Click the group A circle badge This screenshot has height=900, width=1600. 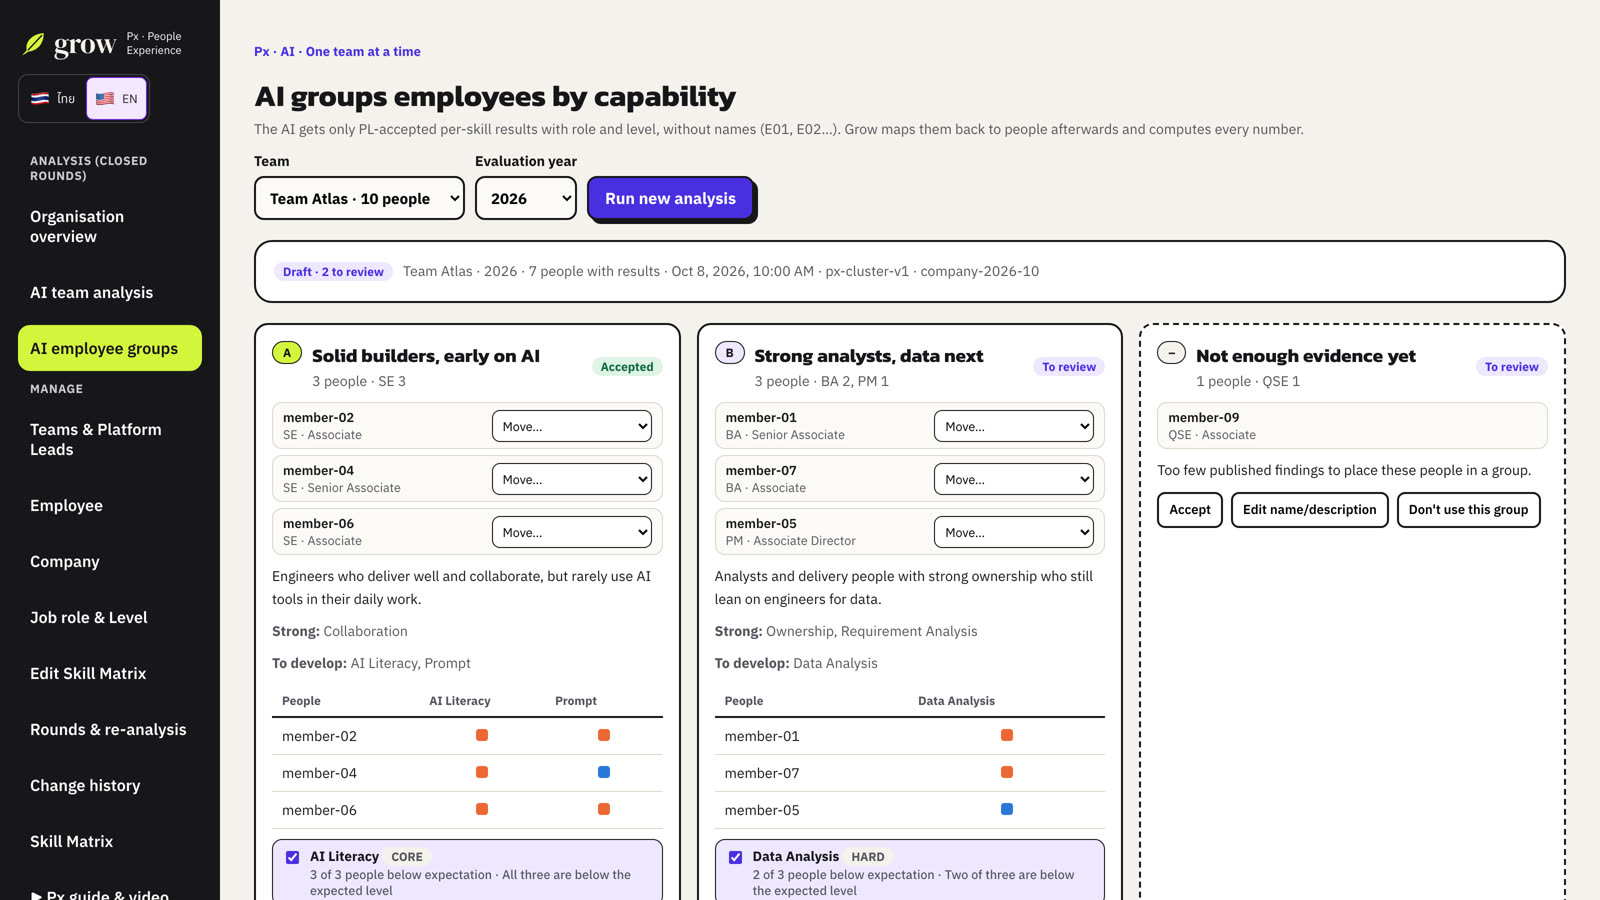[x=287, y=353]
